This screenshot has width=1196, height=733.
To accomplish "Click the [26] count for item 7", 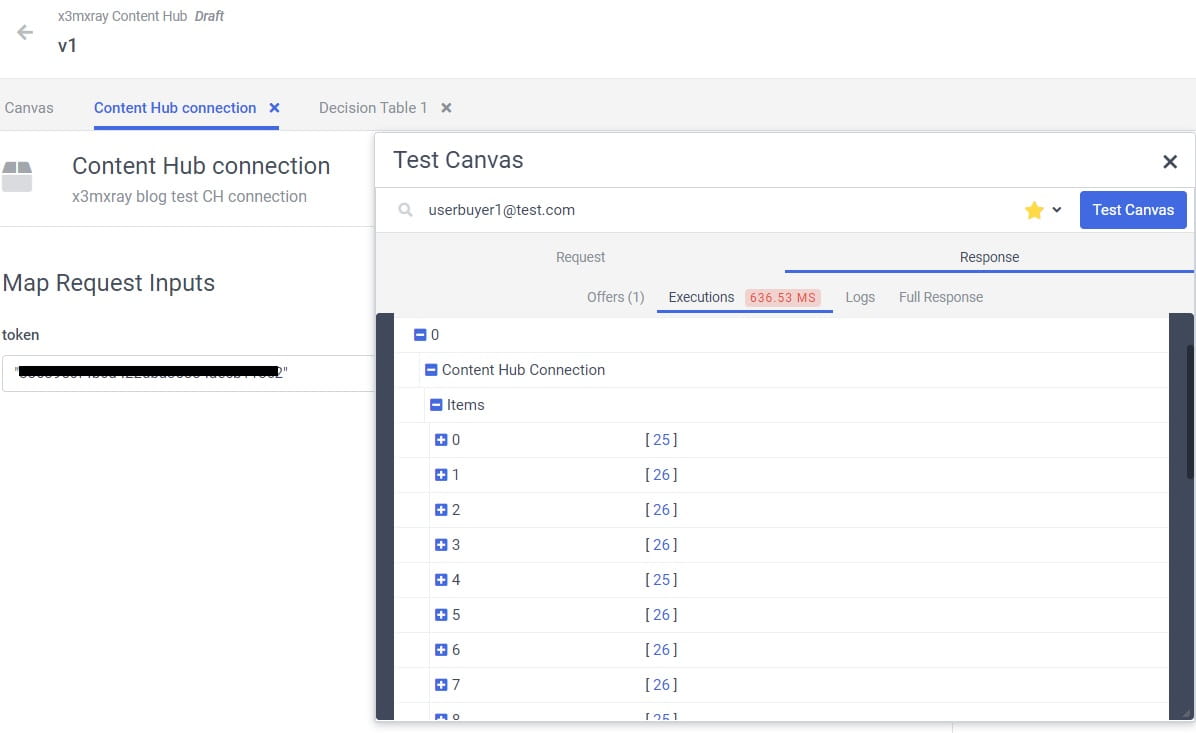I will pyautogui.click(x=661, y=685).
